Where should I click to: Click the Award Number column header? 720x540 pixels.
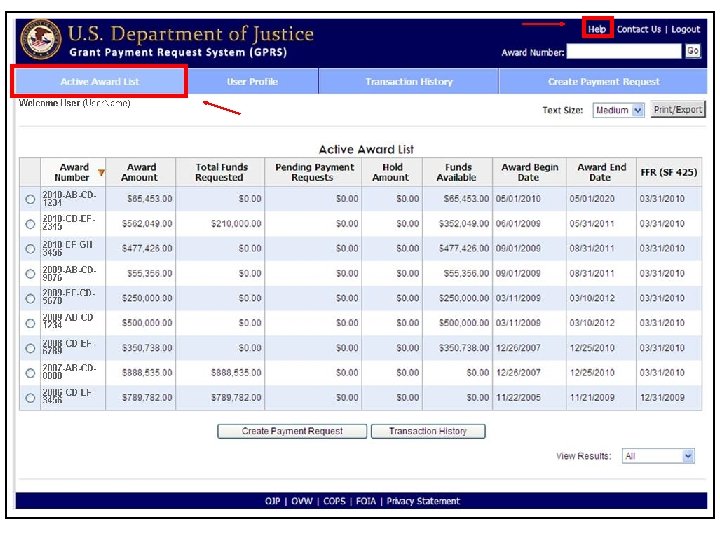(x=73, y=172)
